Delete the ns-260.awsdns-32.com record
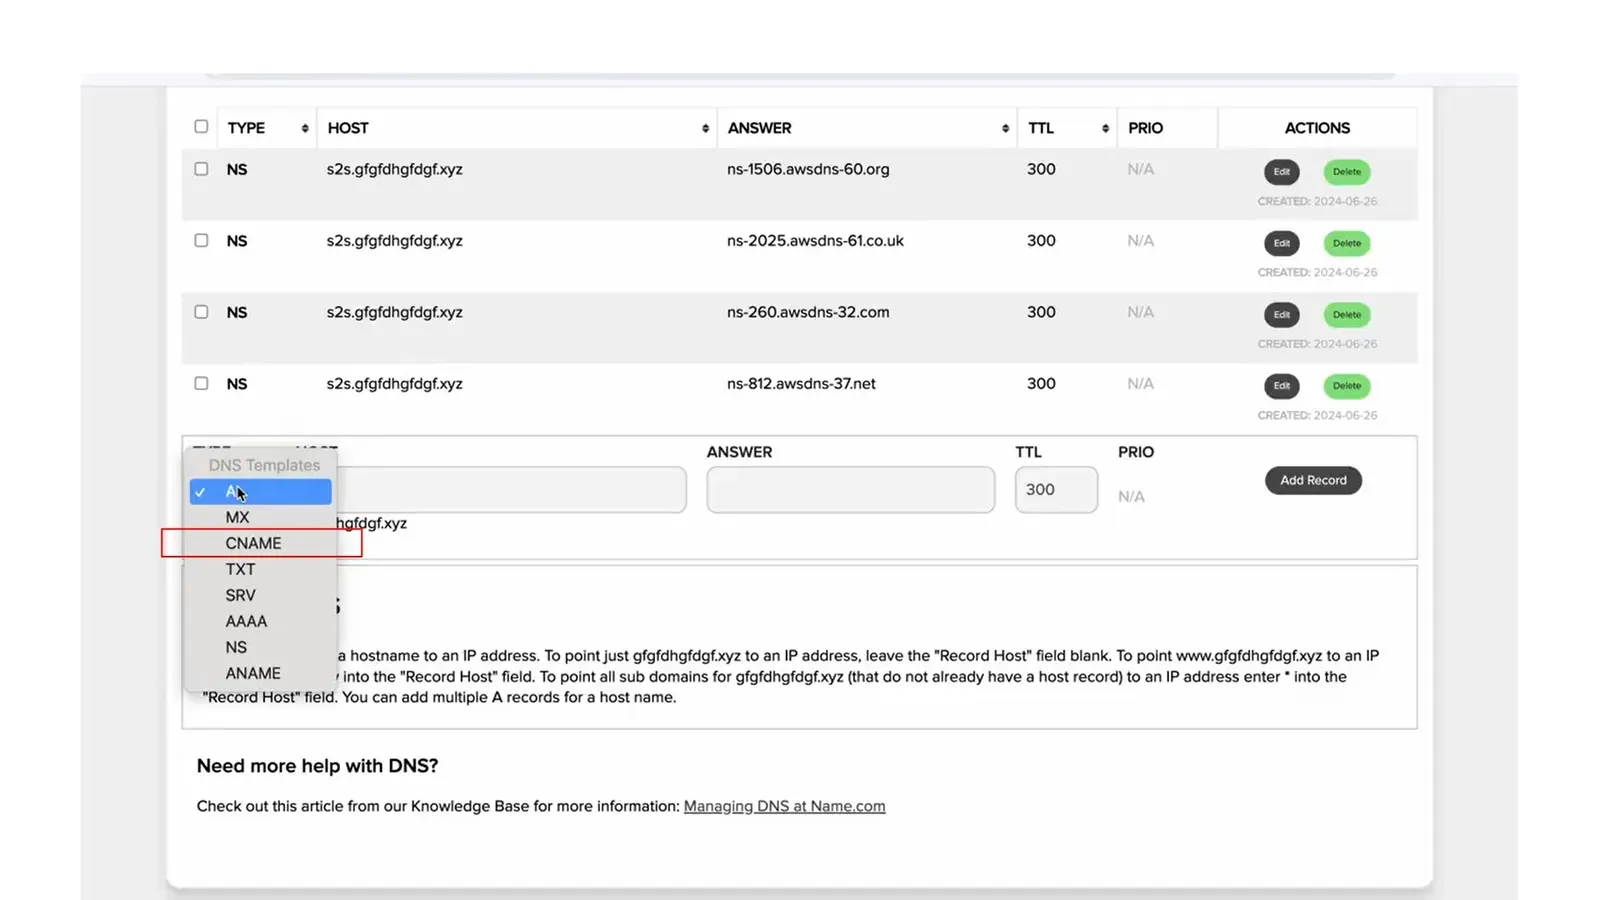 1346,314
